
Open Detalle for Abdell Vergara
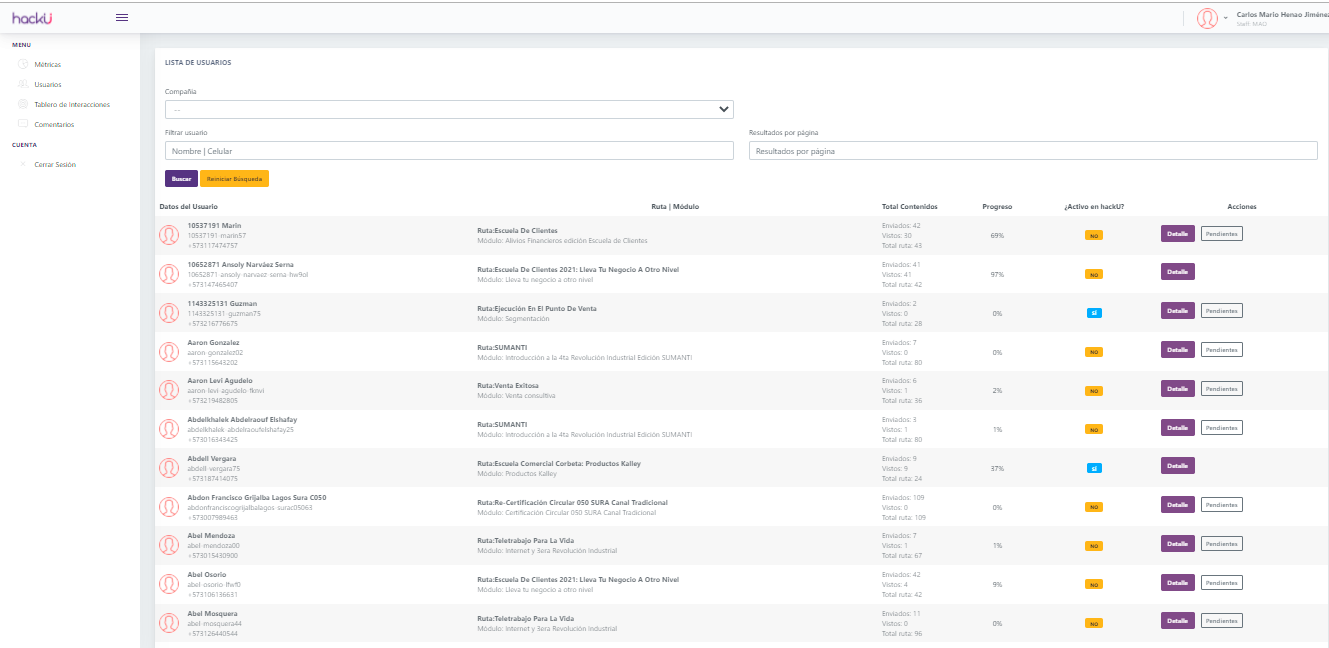click(x=1178, y=465)
